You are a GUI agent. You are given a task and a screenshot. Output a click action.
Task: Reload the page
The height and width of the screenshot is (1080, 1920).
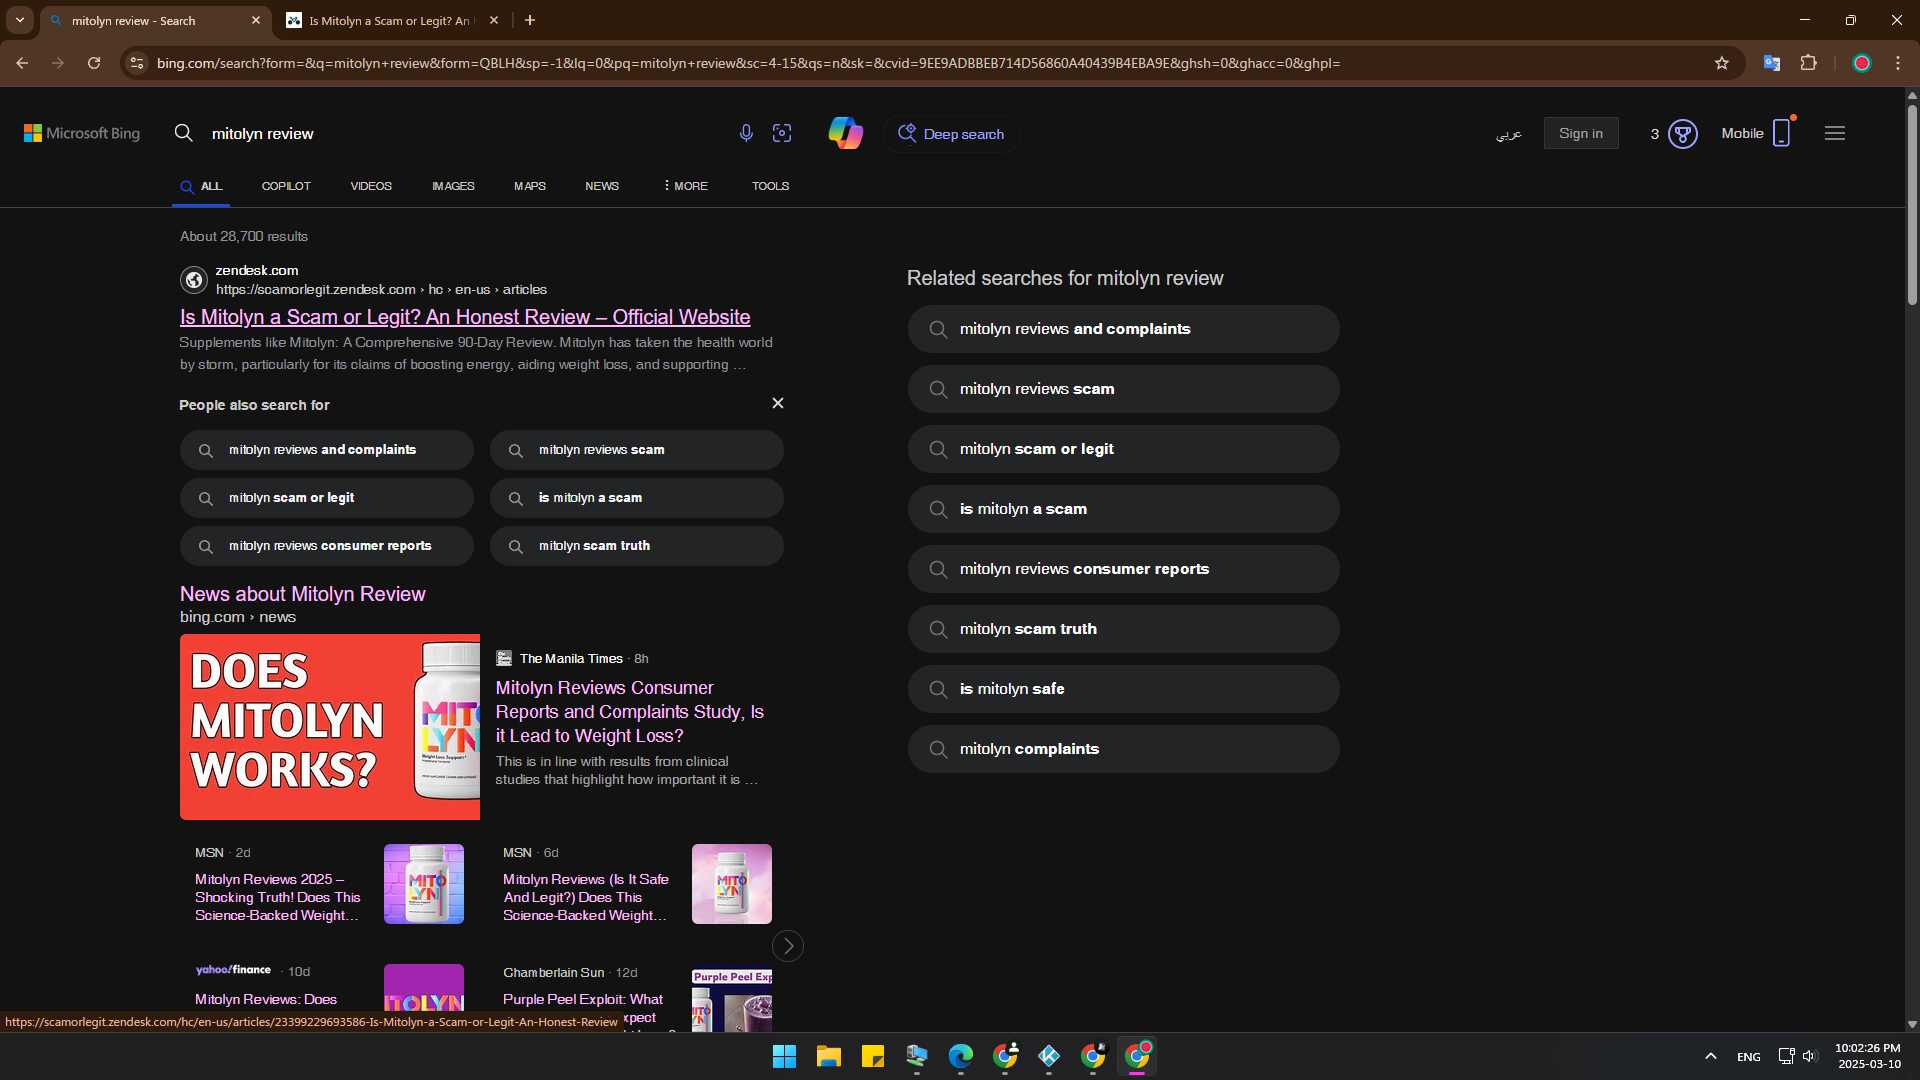click(94, 63)
